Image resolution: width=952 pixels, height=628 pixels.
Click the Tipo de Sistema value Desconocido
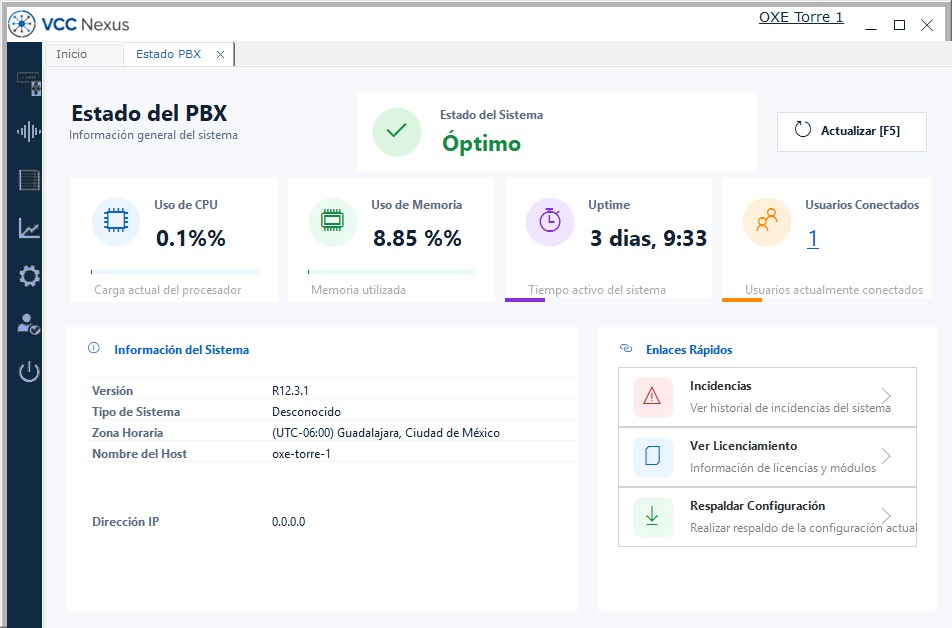pyautogui.click(x=306, y=412)
